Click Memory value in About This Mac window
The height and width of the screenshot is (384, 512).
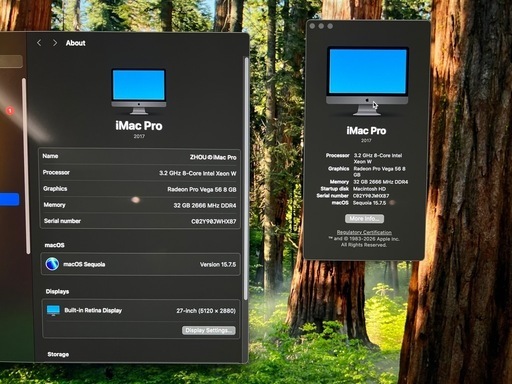(380, 182)
